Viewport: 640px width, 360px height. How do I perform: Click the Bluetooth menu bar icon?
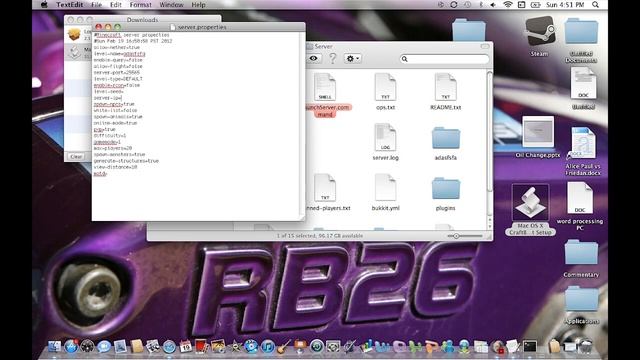coord(481,5)
